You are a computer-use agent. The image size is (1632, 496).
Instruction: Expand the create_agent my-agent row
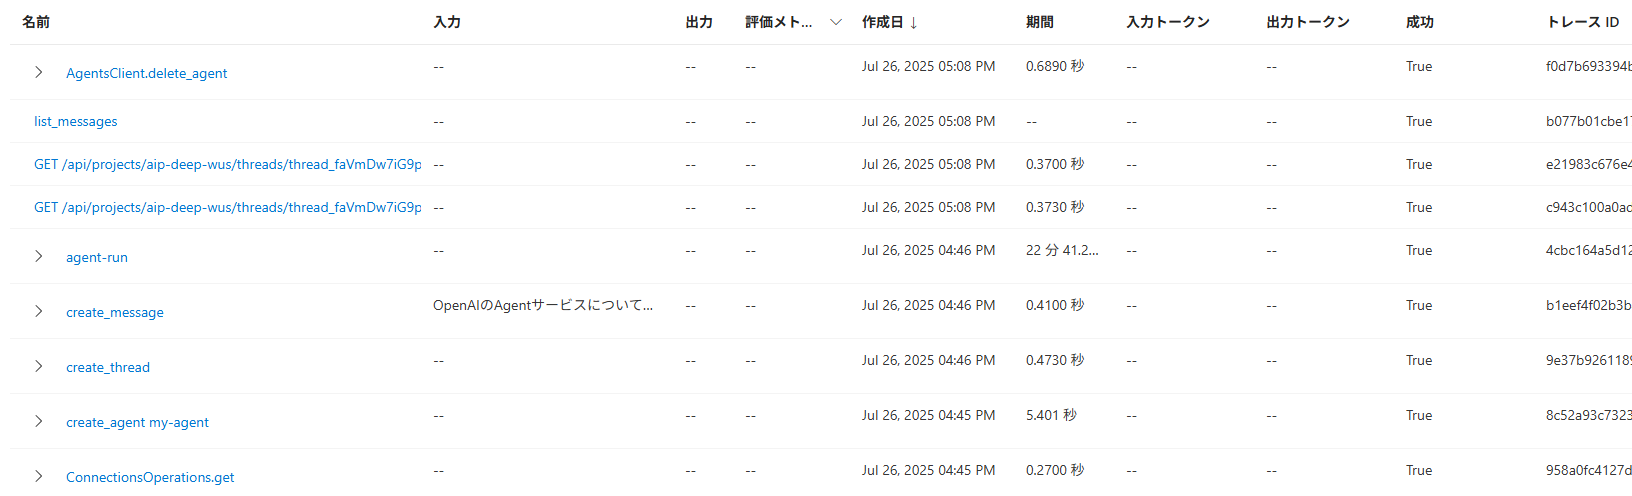click(38, 421)
